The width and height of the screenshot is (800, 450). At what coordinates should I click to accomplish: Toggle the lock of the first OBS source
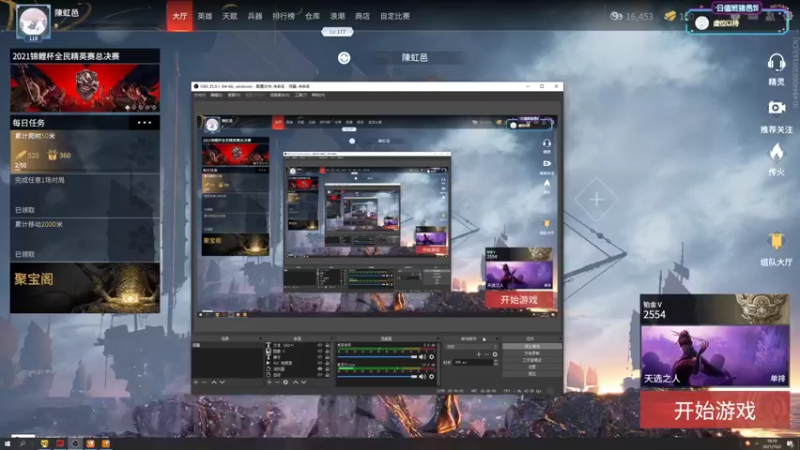pyautogui.click(x=328, y=345)
